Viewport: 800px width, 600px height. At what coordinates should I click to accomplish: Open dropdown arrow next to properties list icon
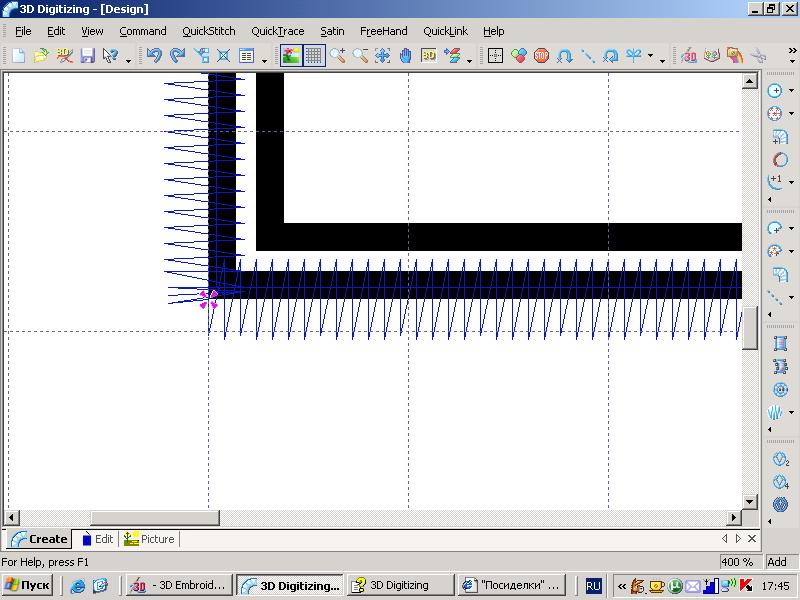[x=264, y=61]
